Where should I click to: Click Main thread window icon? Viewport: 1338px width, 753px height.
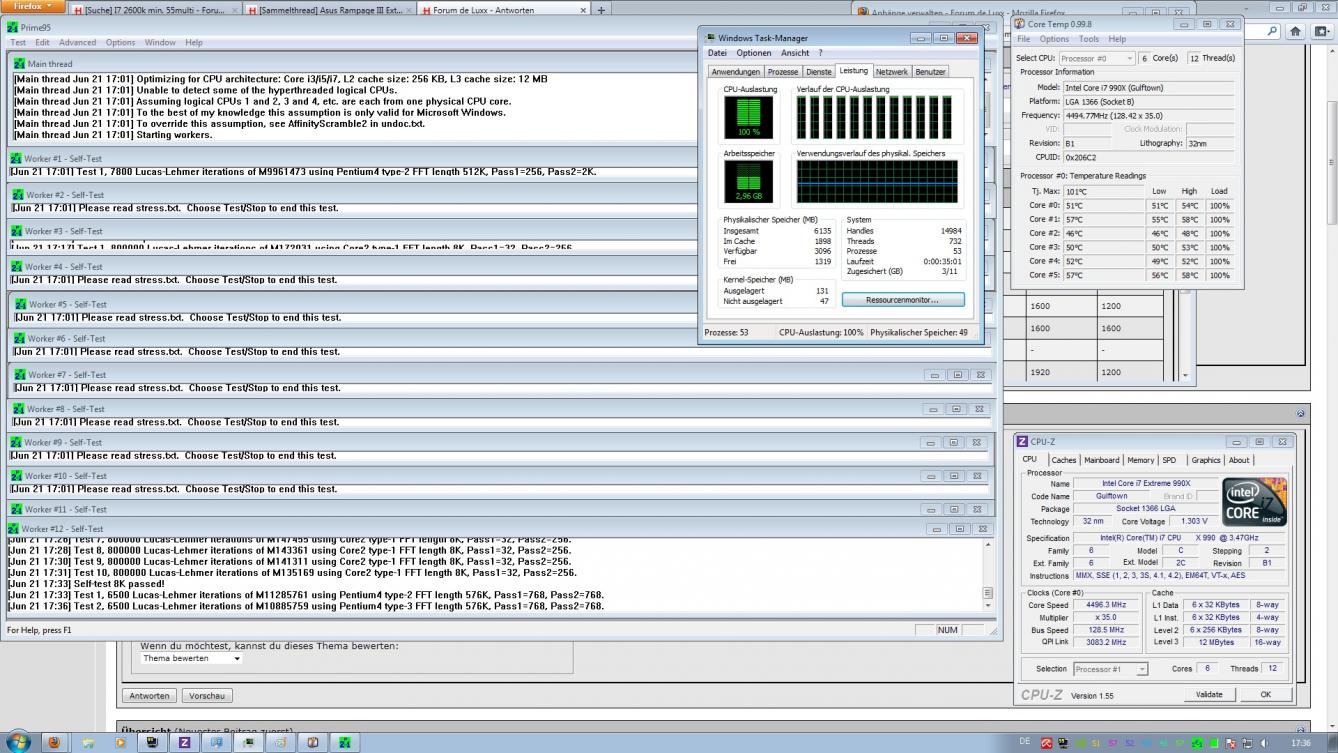point(19,63)
